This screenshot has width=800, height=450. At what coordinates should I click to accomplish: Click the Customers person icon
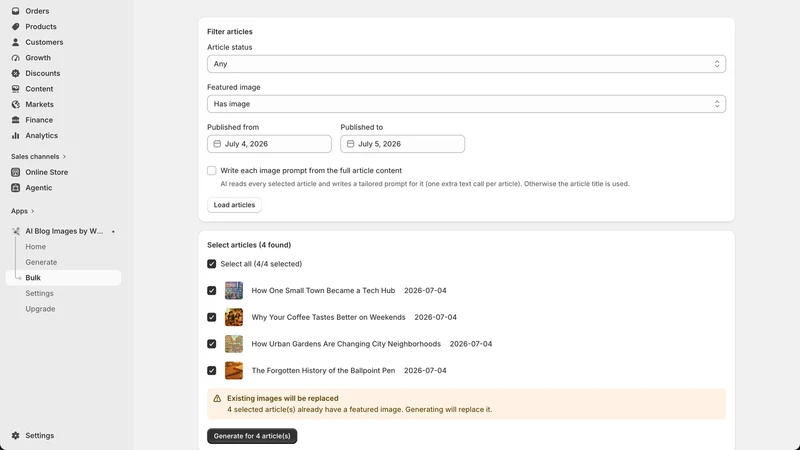click(x=15, y=42)
